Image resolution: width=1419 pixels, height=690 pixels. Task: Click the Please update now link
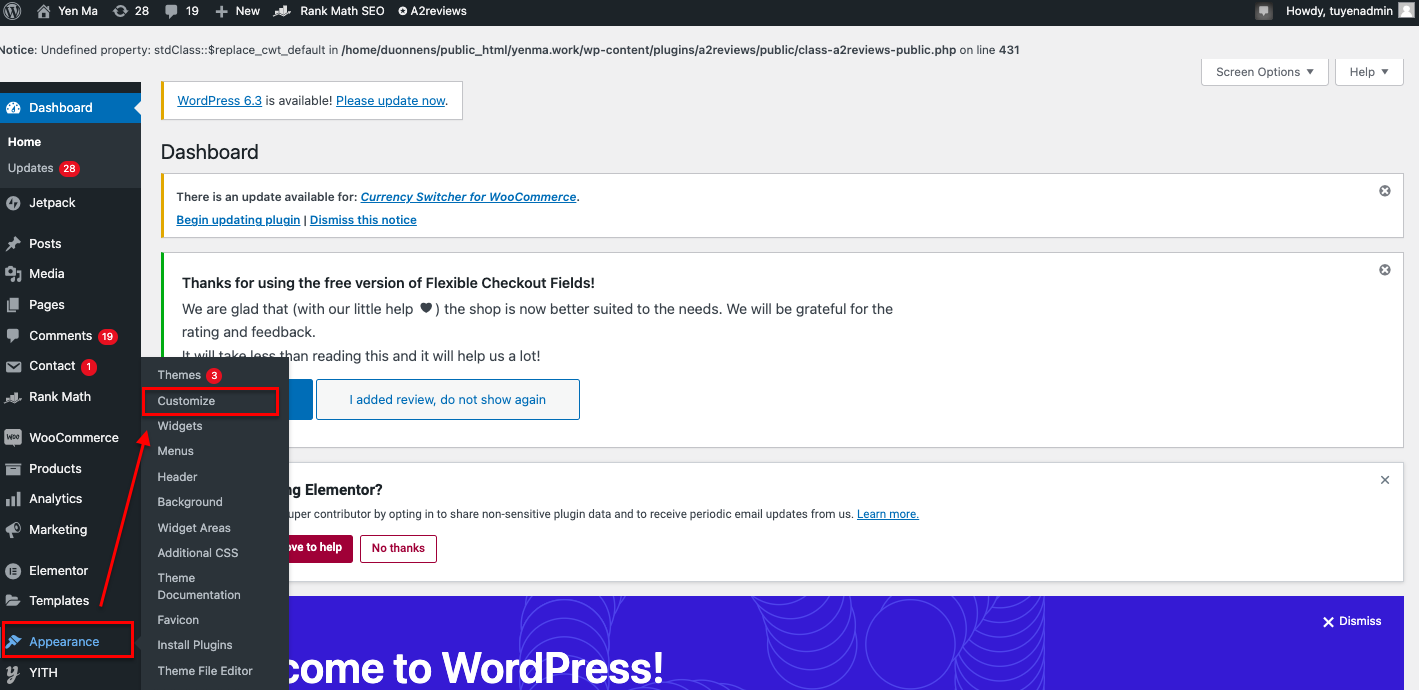click(x=392, y=100)
